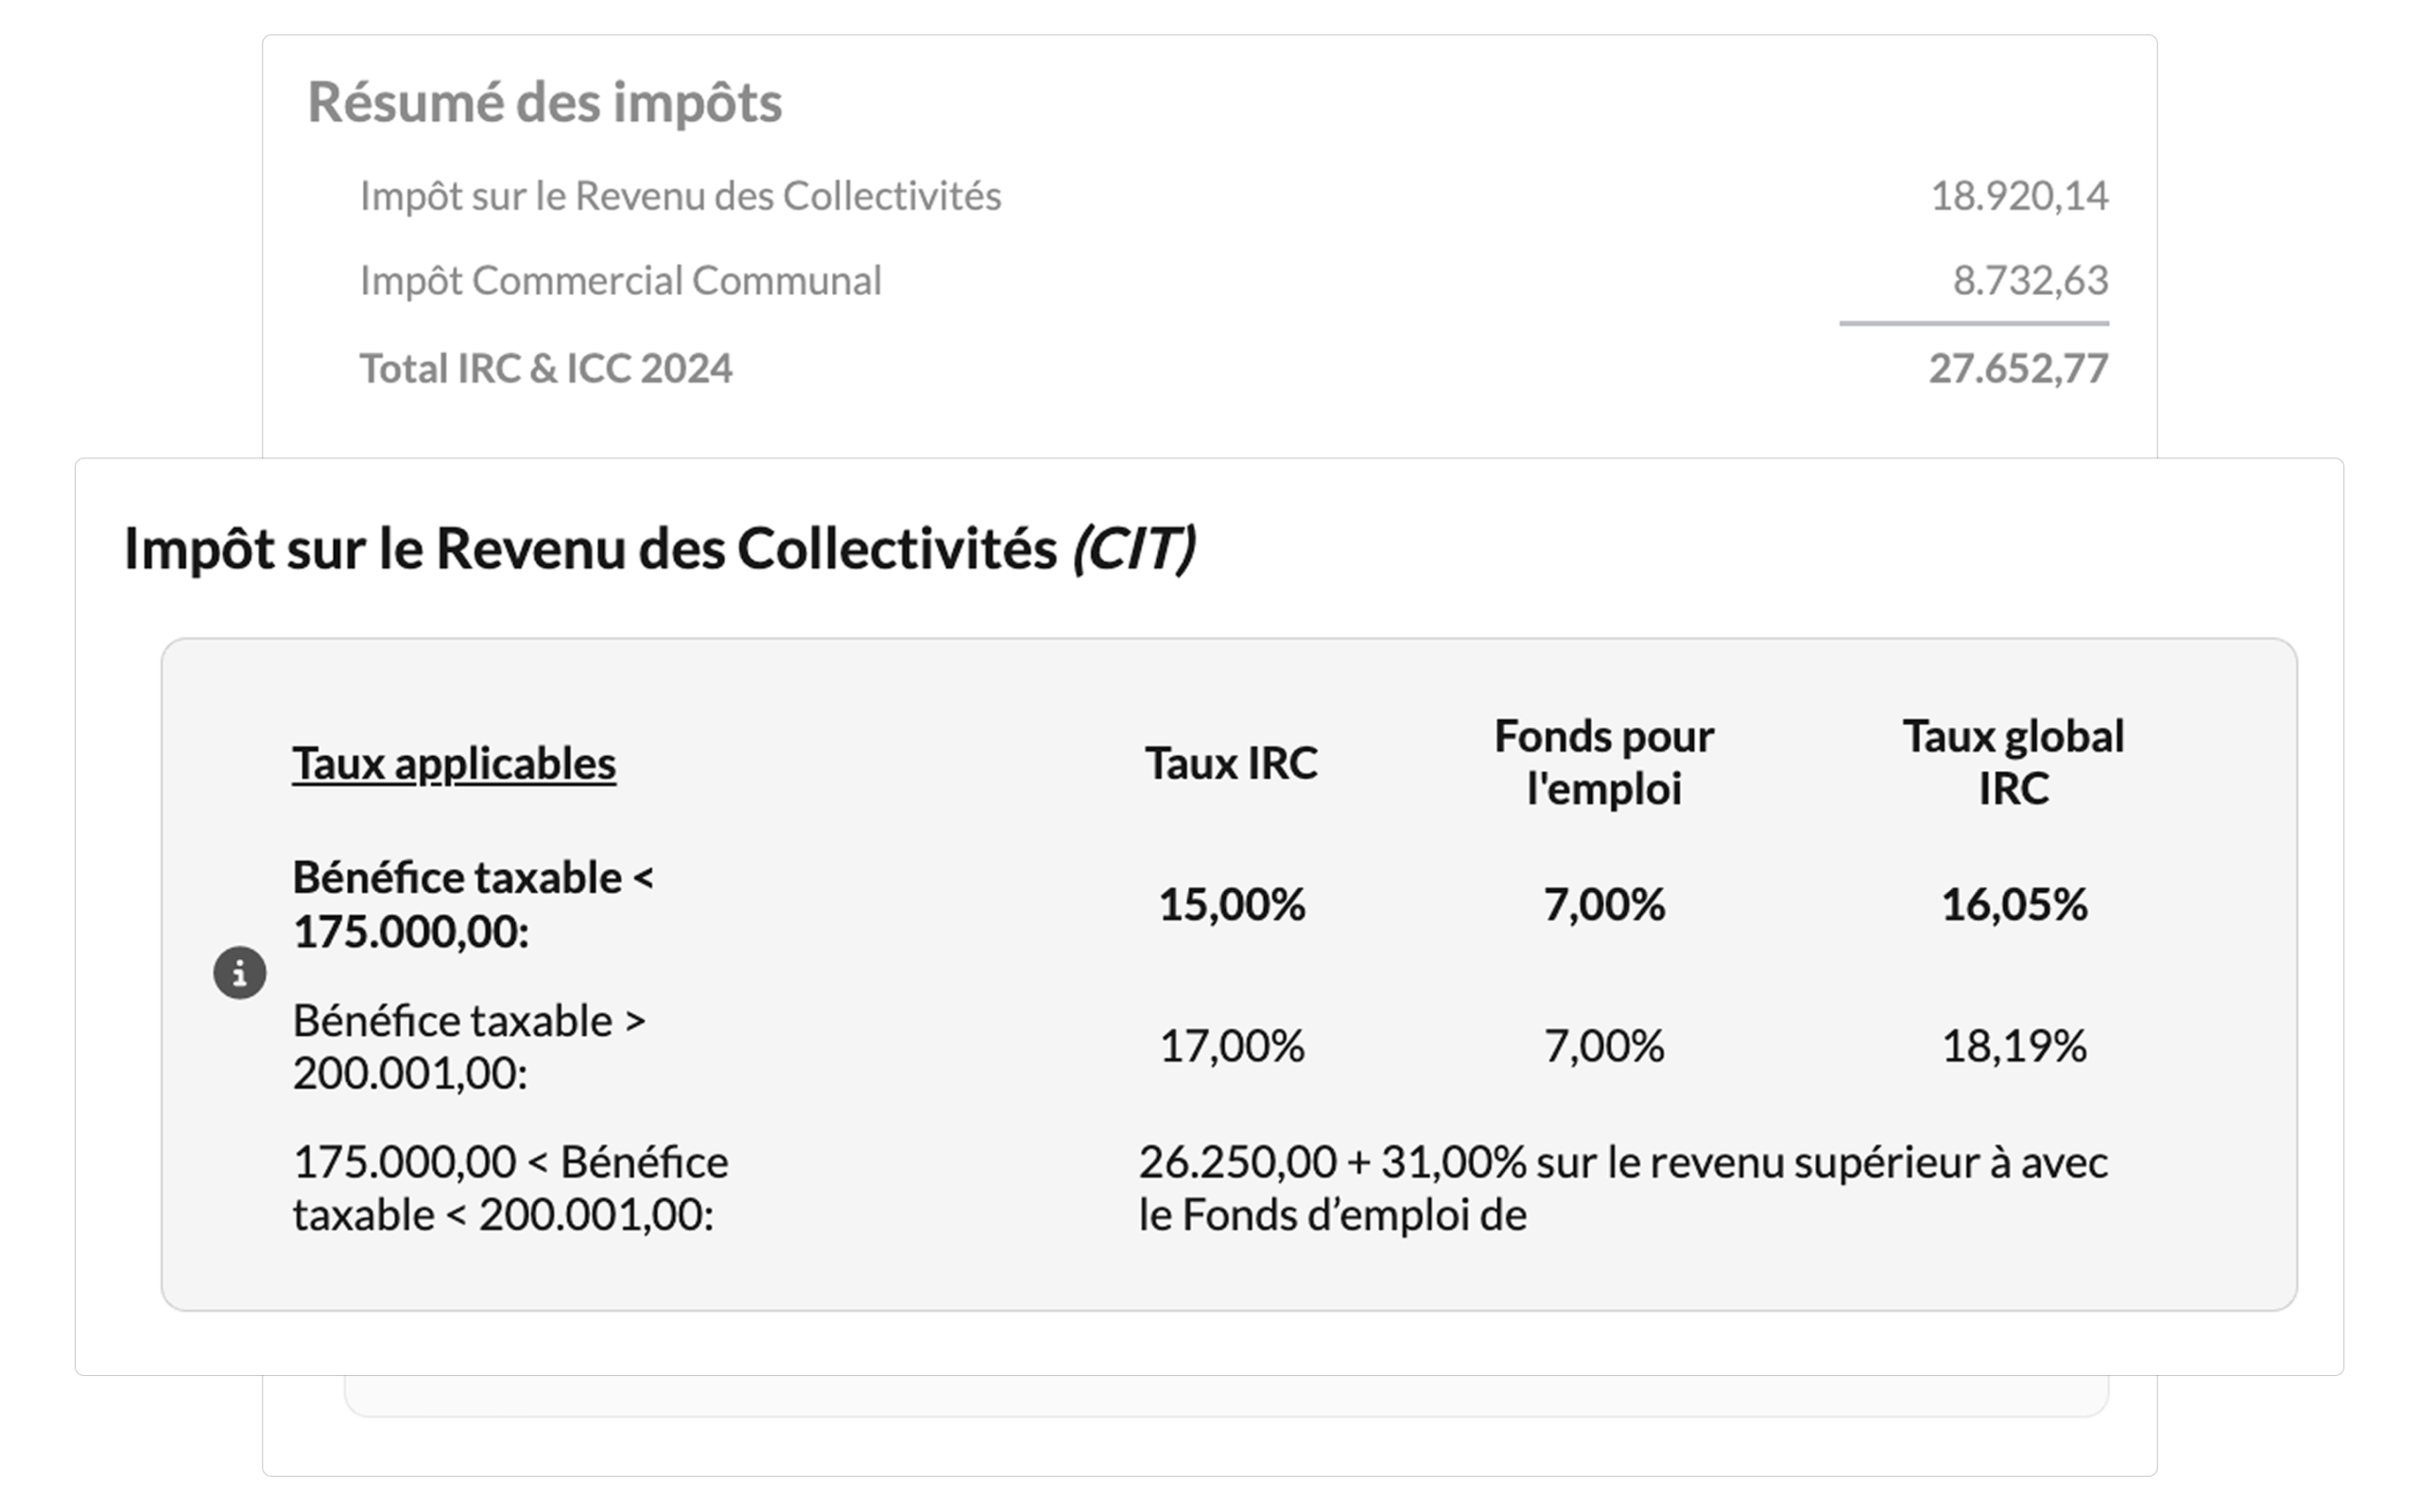Image resolution: width=2420 pixels, height=1512 pixels.
Task: Click the 8.732,63 amount value
Action: point(2031,281)
